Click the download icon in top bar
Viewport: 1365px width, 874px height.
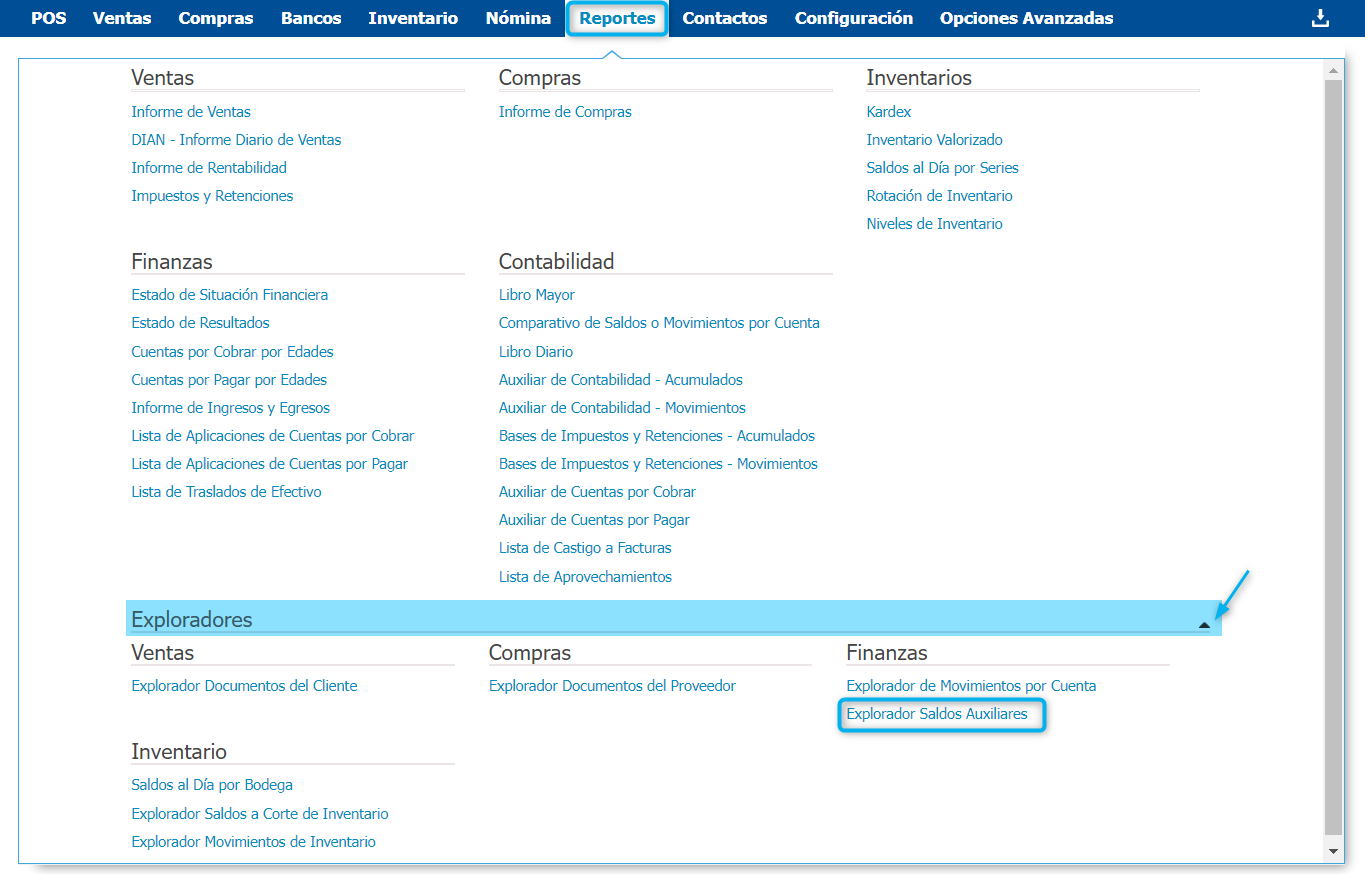(x=1320, y=18)
